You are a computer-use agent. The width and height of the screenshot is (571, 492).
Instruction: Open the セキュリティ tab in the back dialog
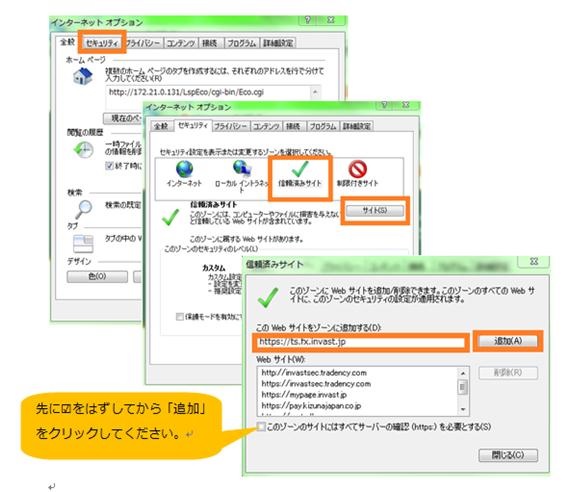(x=102, y=43)
